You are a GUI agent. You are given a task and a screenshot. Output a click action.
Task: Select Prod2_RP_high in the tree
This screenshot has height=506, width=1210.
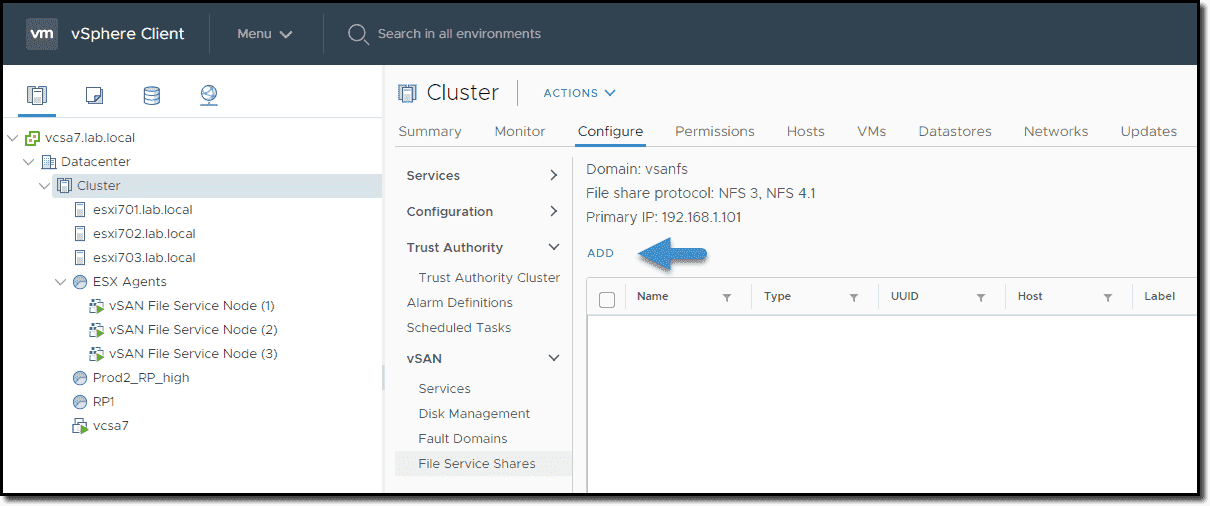click(x=141, y=378)
